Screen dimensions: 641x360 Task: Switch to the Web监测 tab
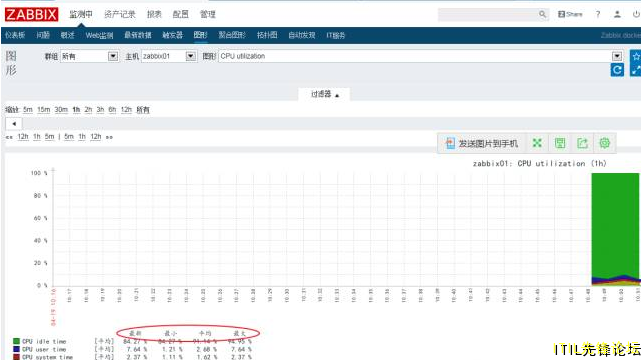[99, 35]
